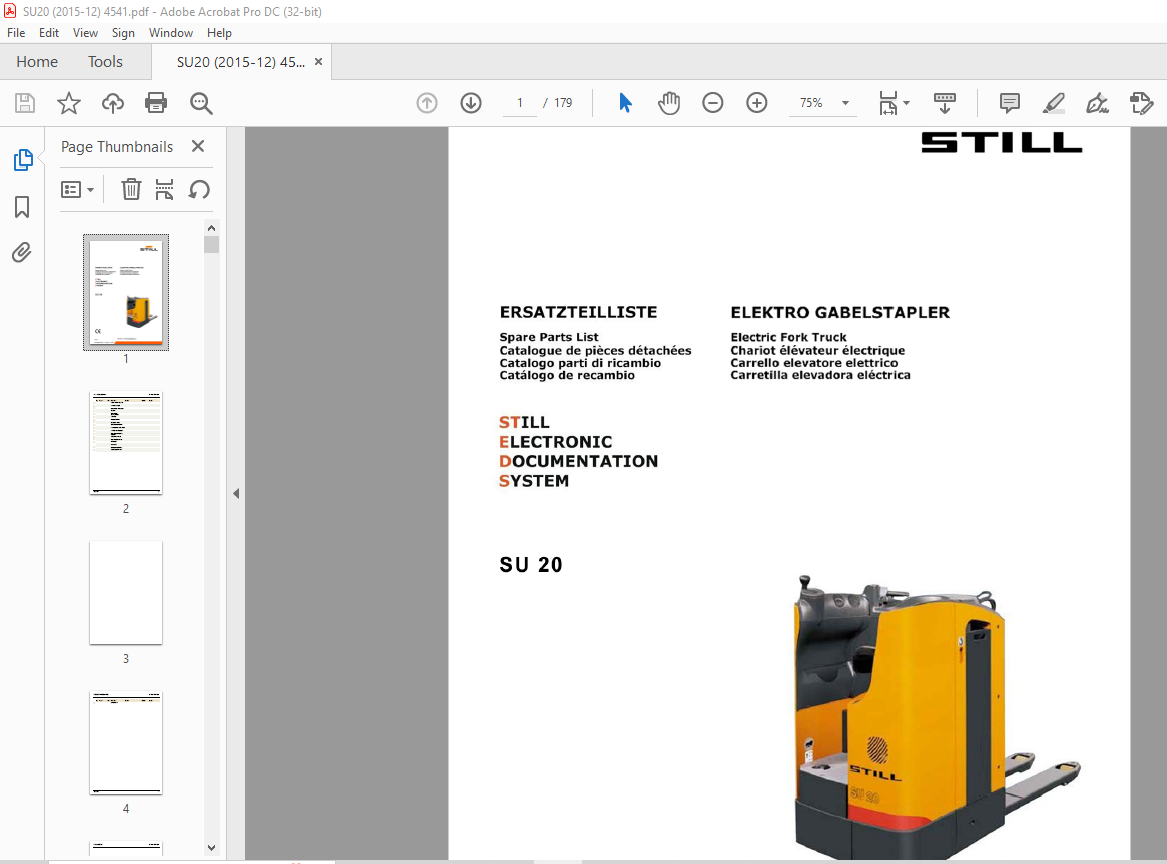1167x864 pixels.
Task: Click the 179 total pages label
Action: pyautogui.click(x=563, y=103)
